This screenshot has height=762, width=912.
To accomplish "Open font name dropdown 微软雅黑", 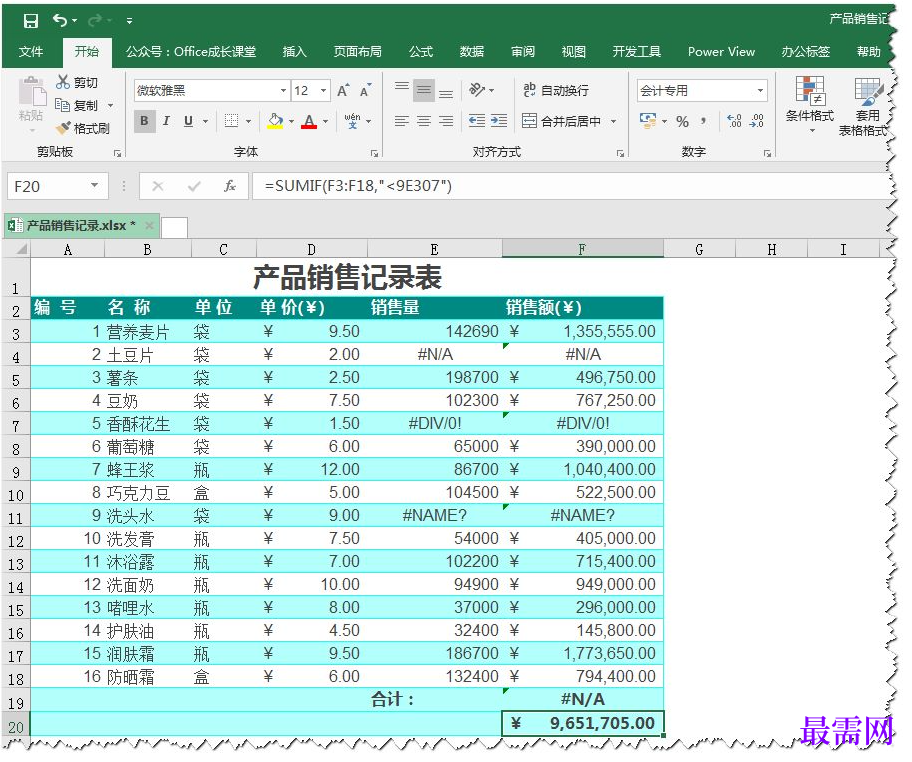I will (x=283, y=91).
